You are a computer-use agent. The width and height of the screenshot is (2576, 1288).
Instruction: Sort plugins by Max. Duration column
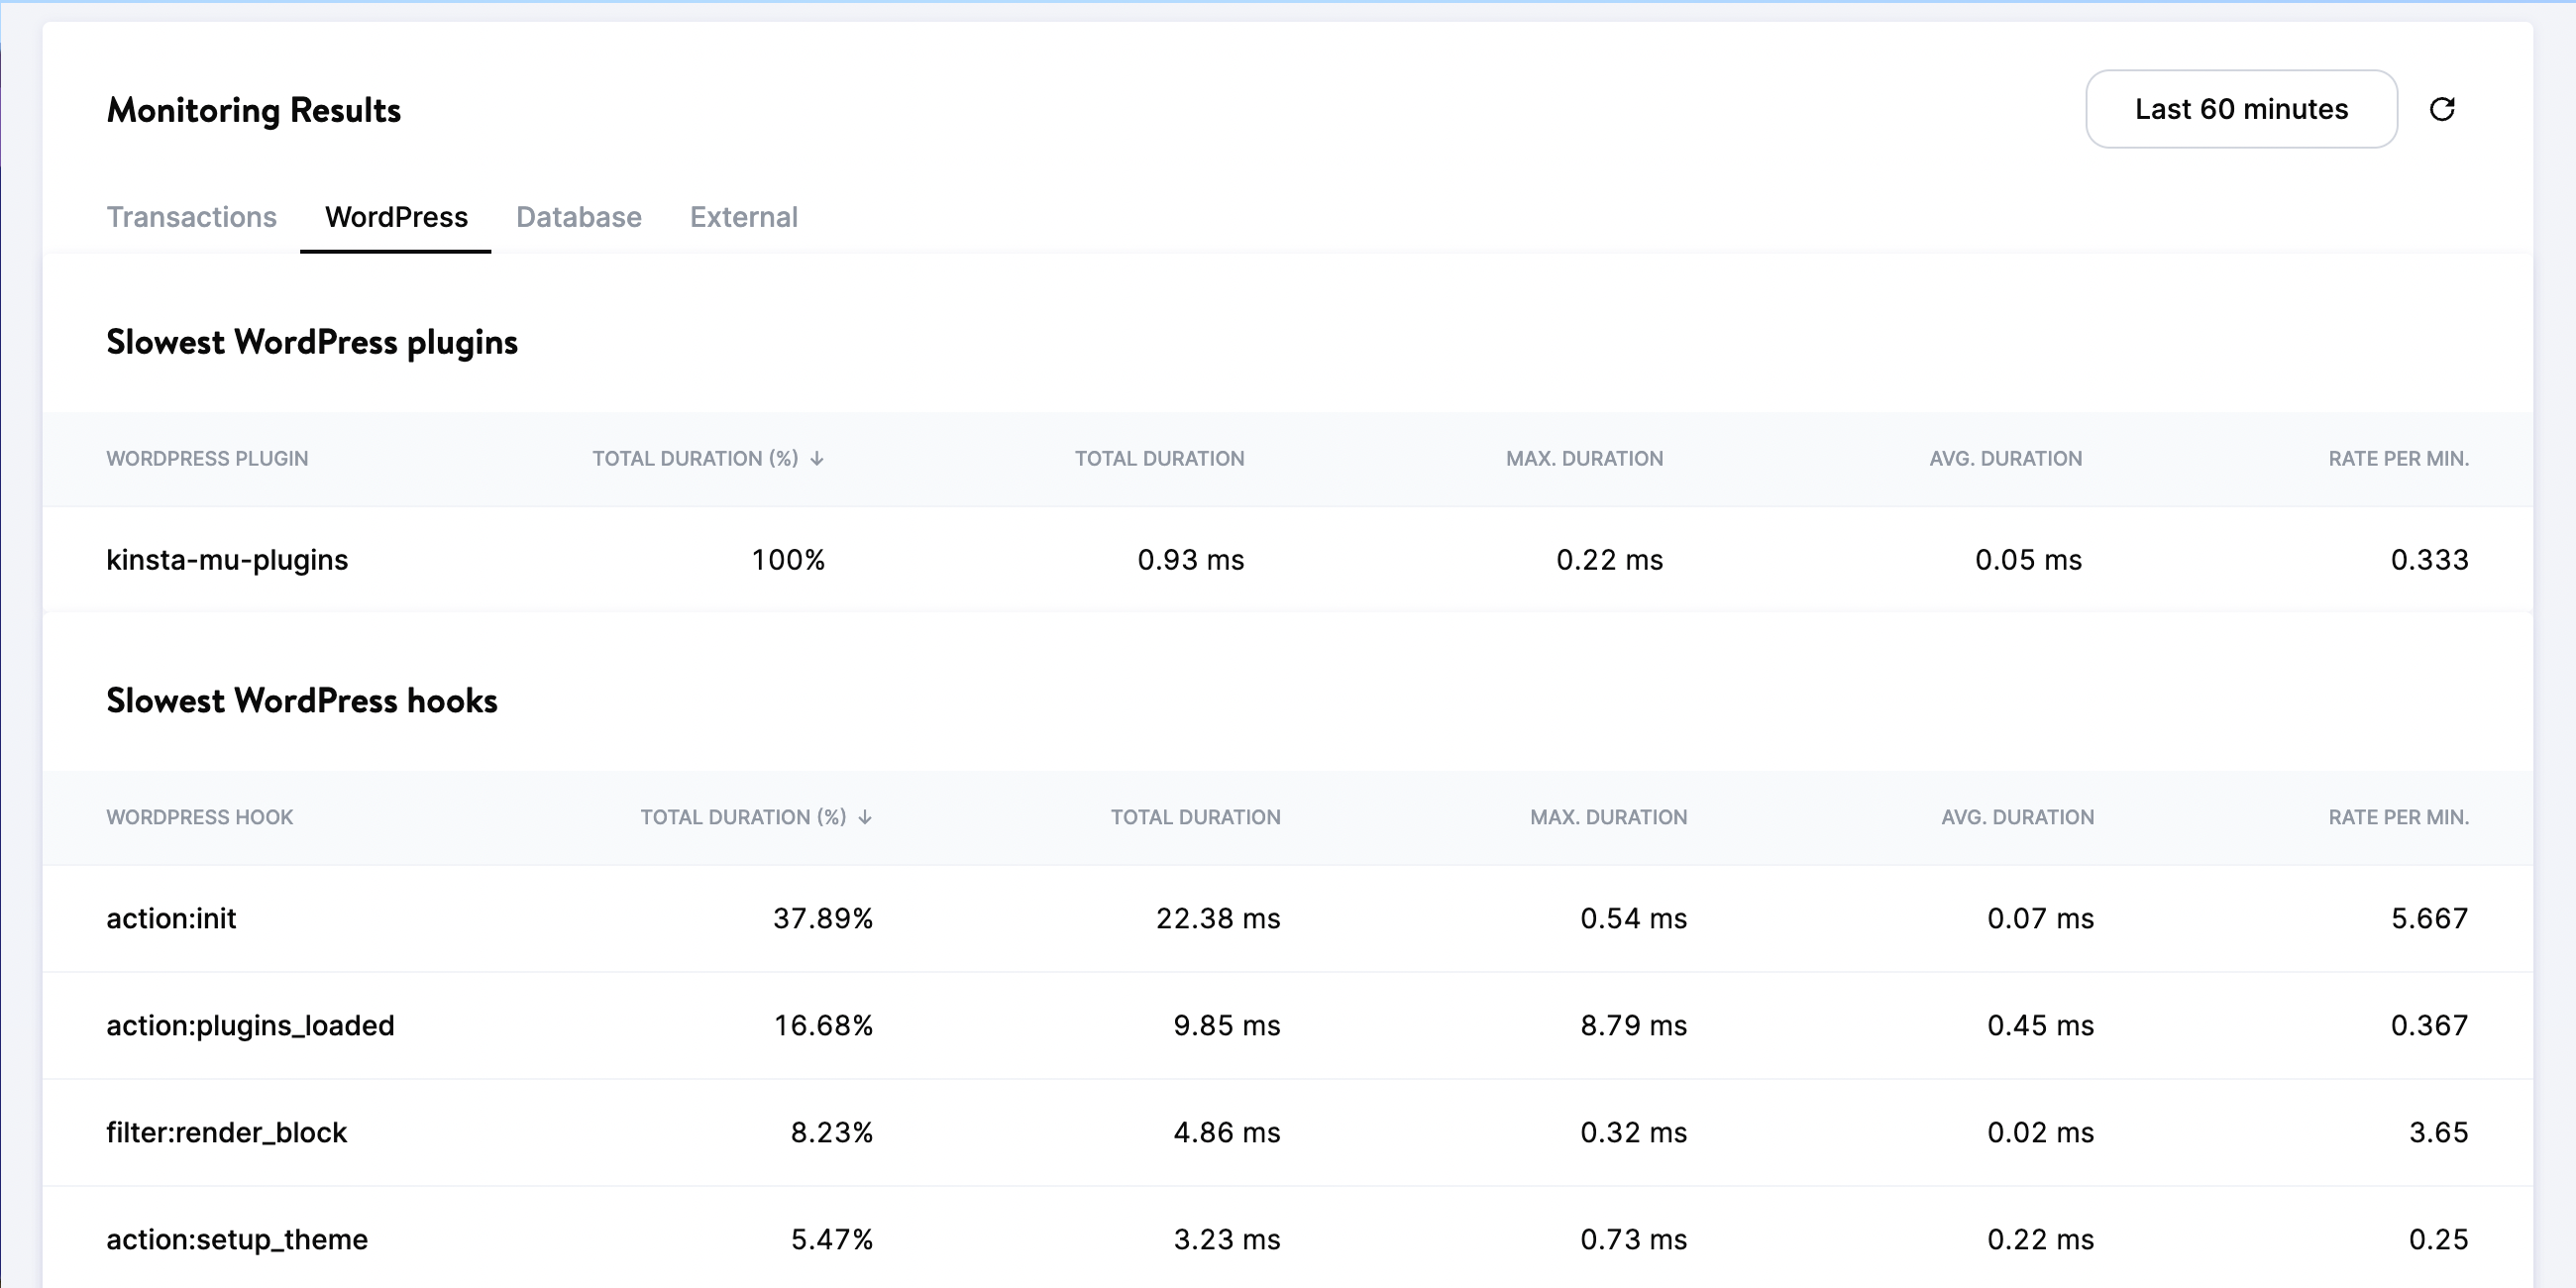point(1584,458)
